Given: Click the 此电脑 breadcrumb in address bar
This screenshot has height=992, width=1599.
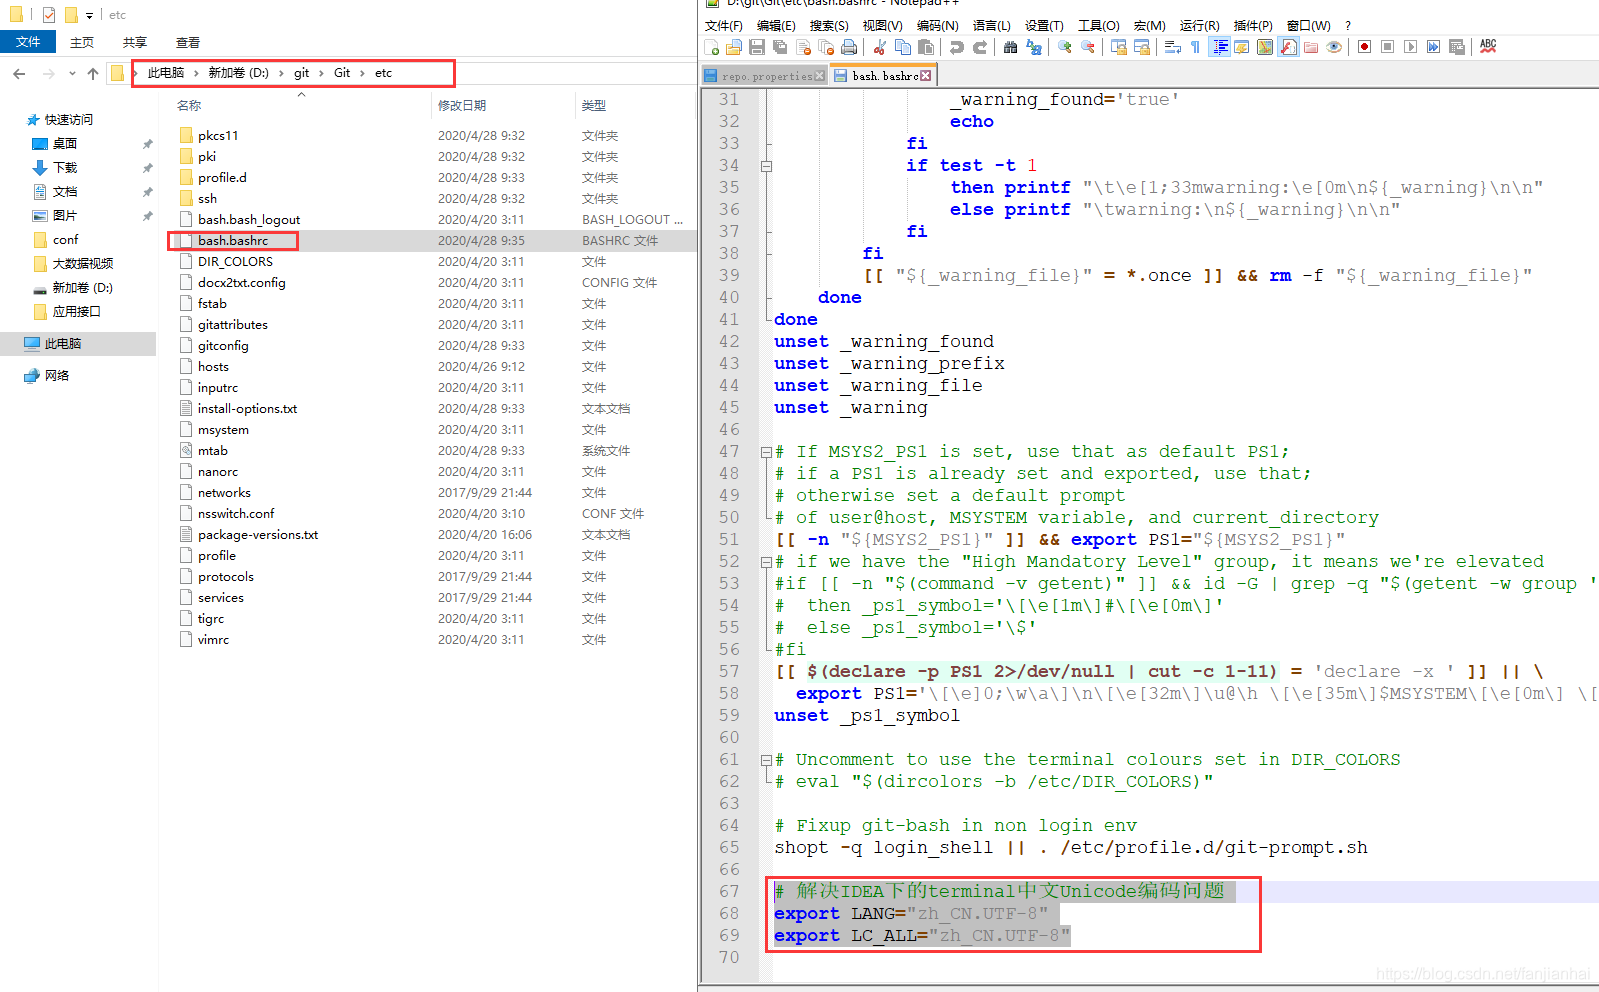Looking at the screenshot, I should click(166, 73).
